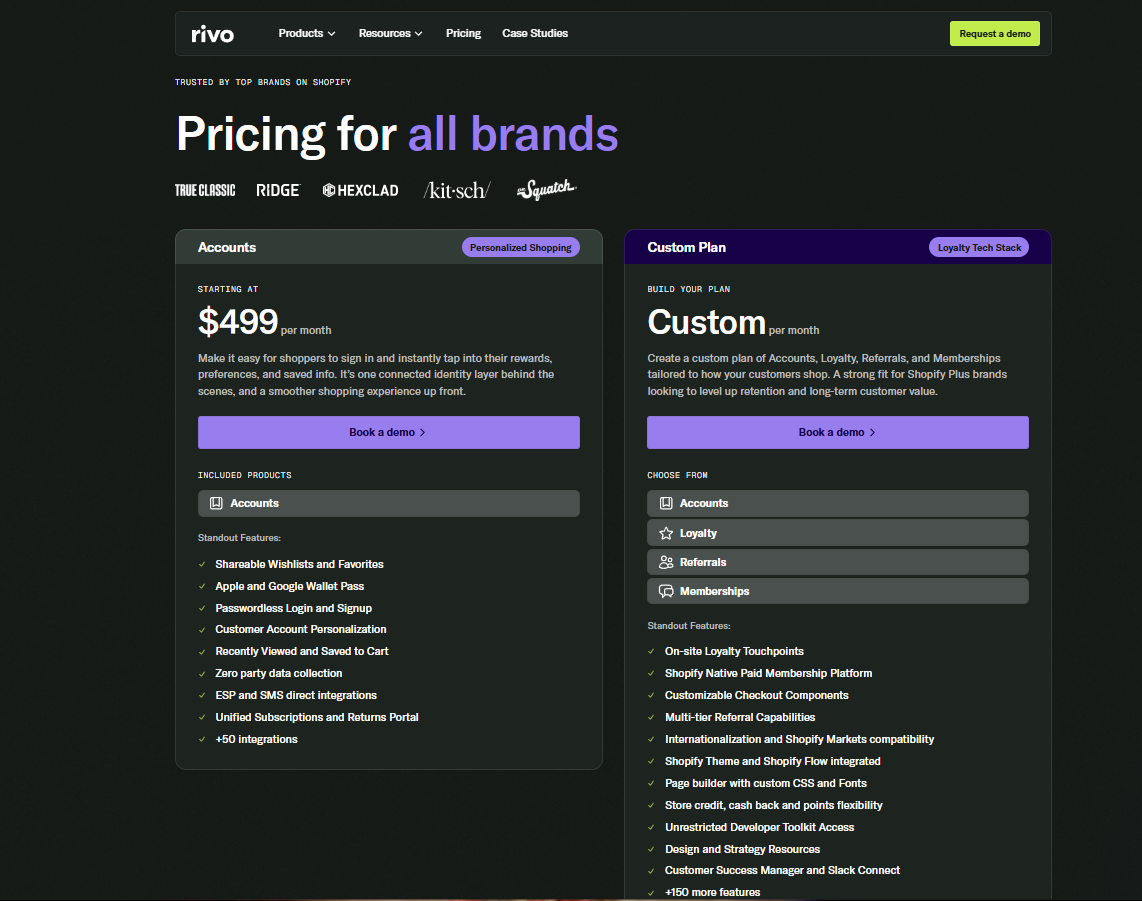Click the Loyalty Tech Stack pill badge
This screenshot has width=1142, height=901.
click(978, 247)
